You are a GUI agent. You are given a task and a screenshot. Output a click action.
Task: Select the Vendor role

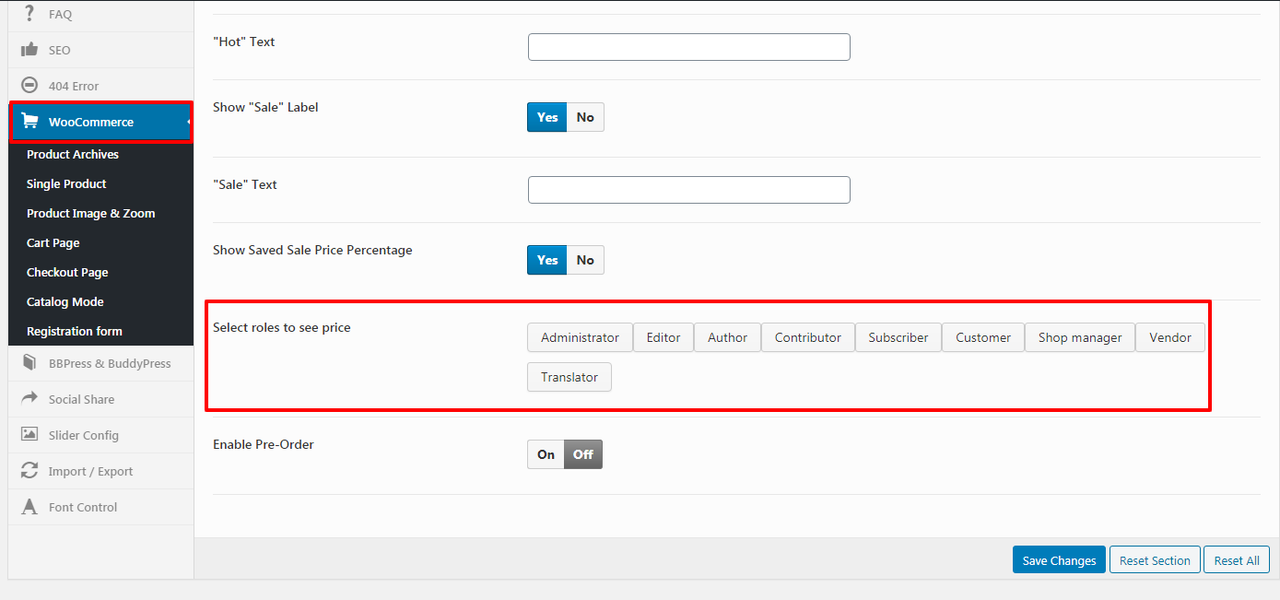click(x=1170, y=337)
